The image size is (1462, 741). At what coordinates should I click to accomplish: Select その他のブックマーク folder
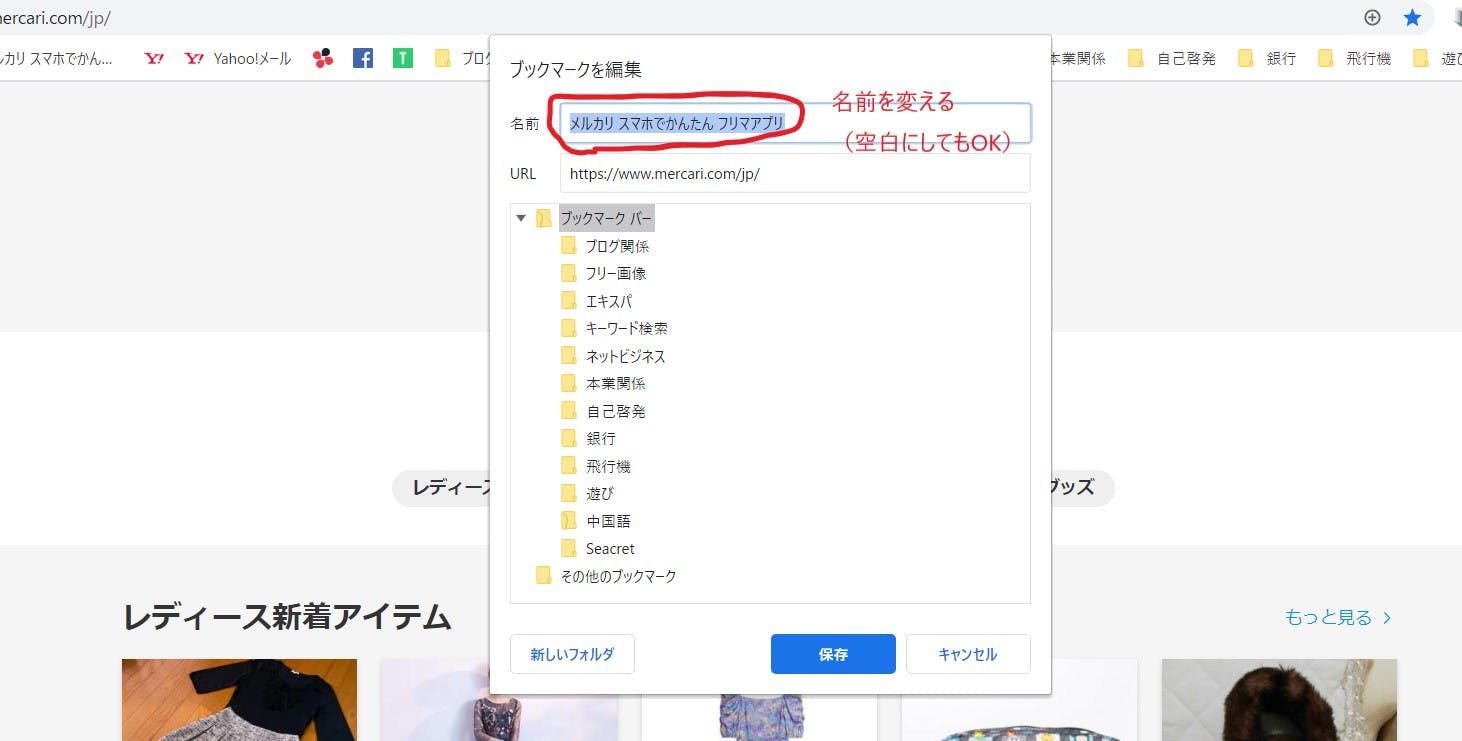pyautogui.click(x=617, y=576)
